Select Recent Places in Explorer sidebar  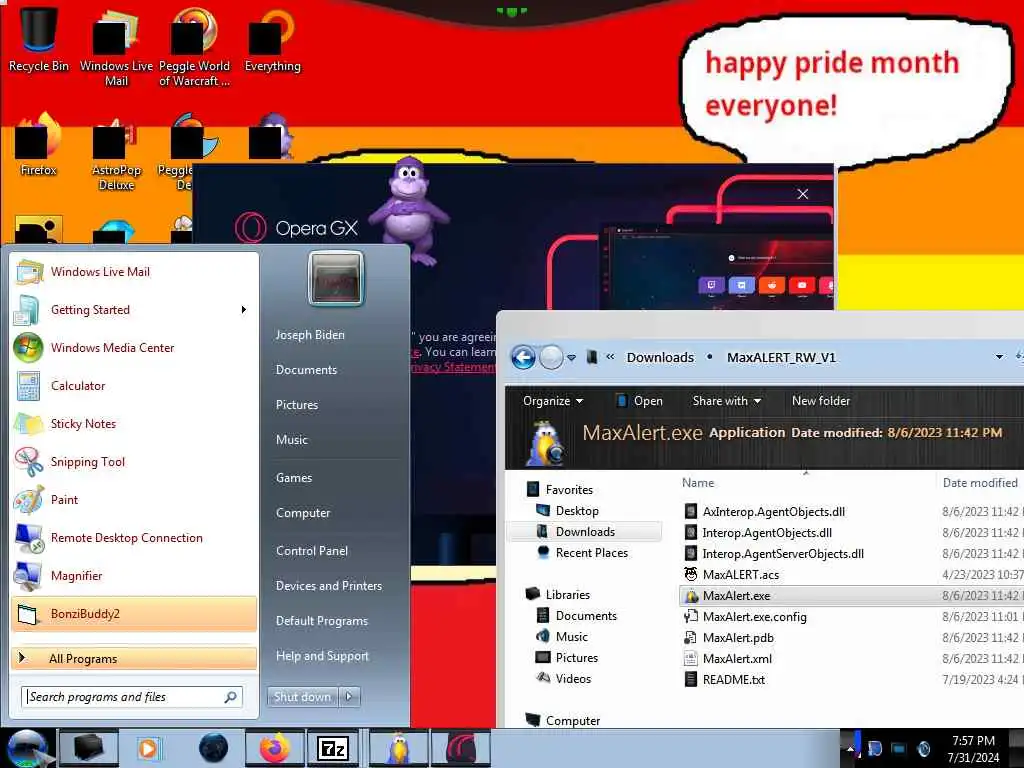pos(591,552)
